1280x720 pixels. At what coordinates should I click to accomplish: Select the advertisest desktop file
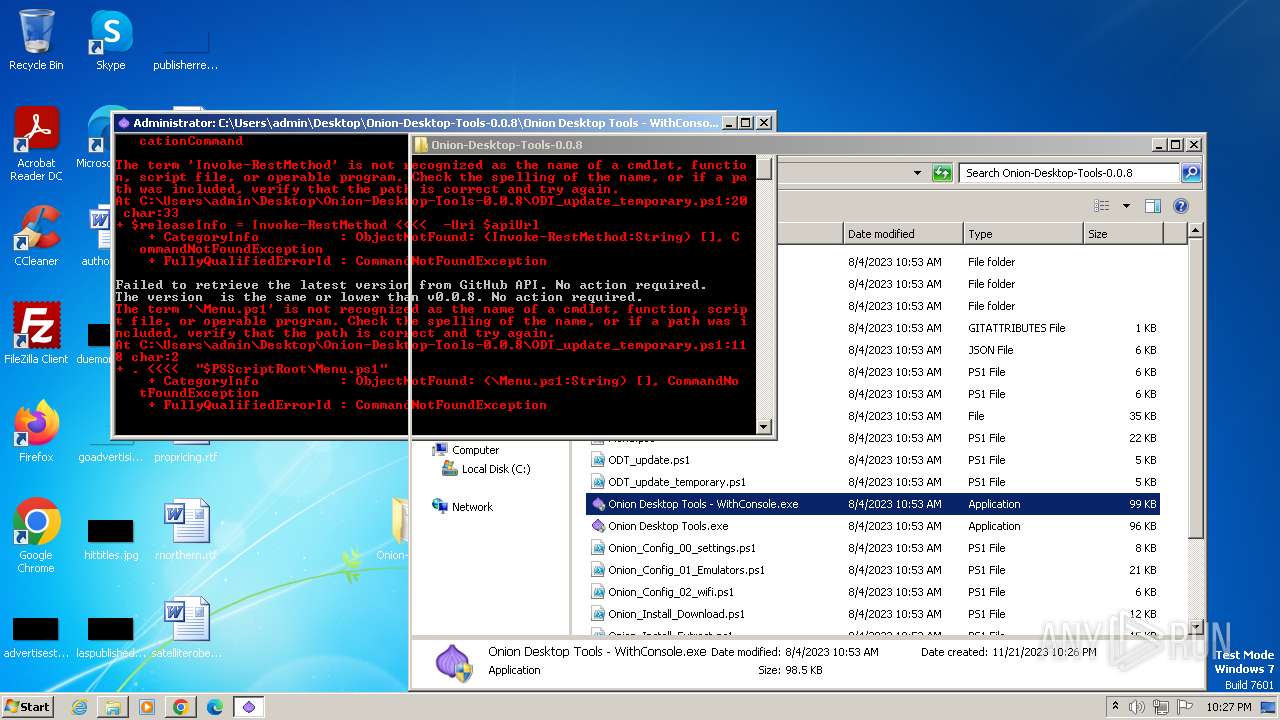coord(36,638)
